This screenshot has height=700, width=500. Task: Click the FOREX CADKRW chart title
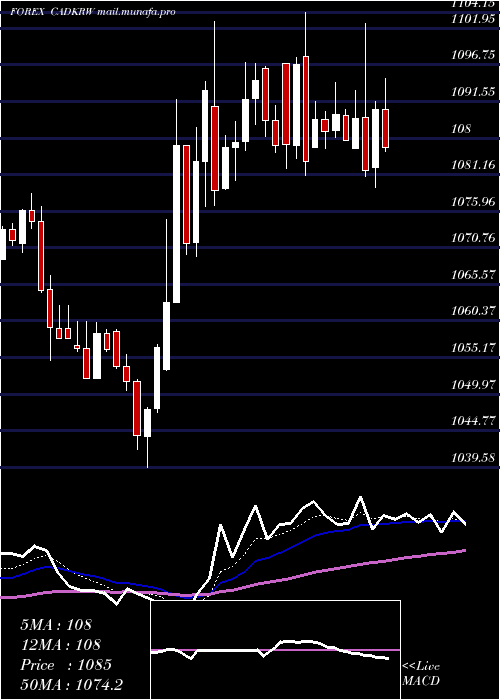tap(93, 12)
